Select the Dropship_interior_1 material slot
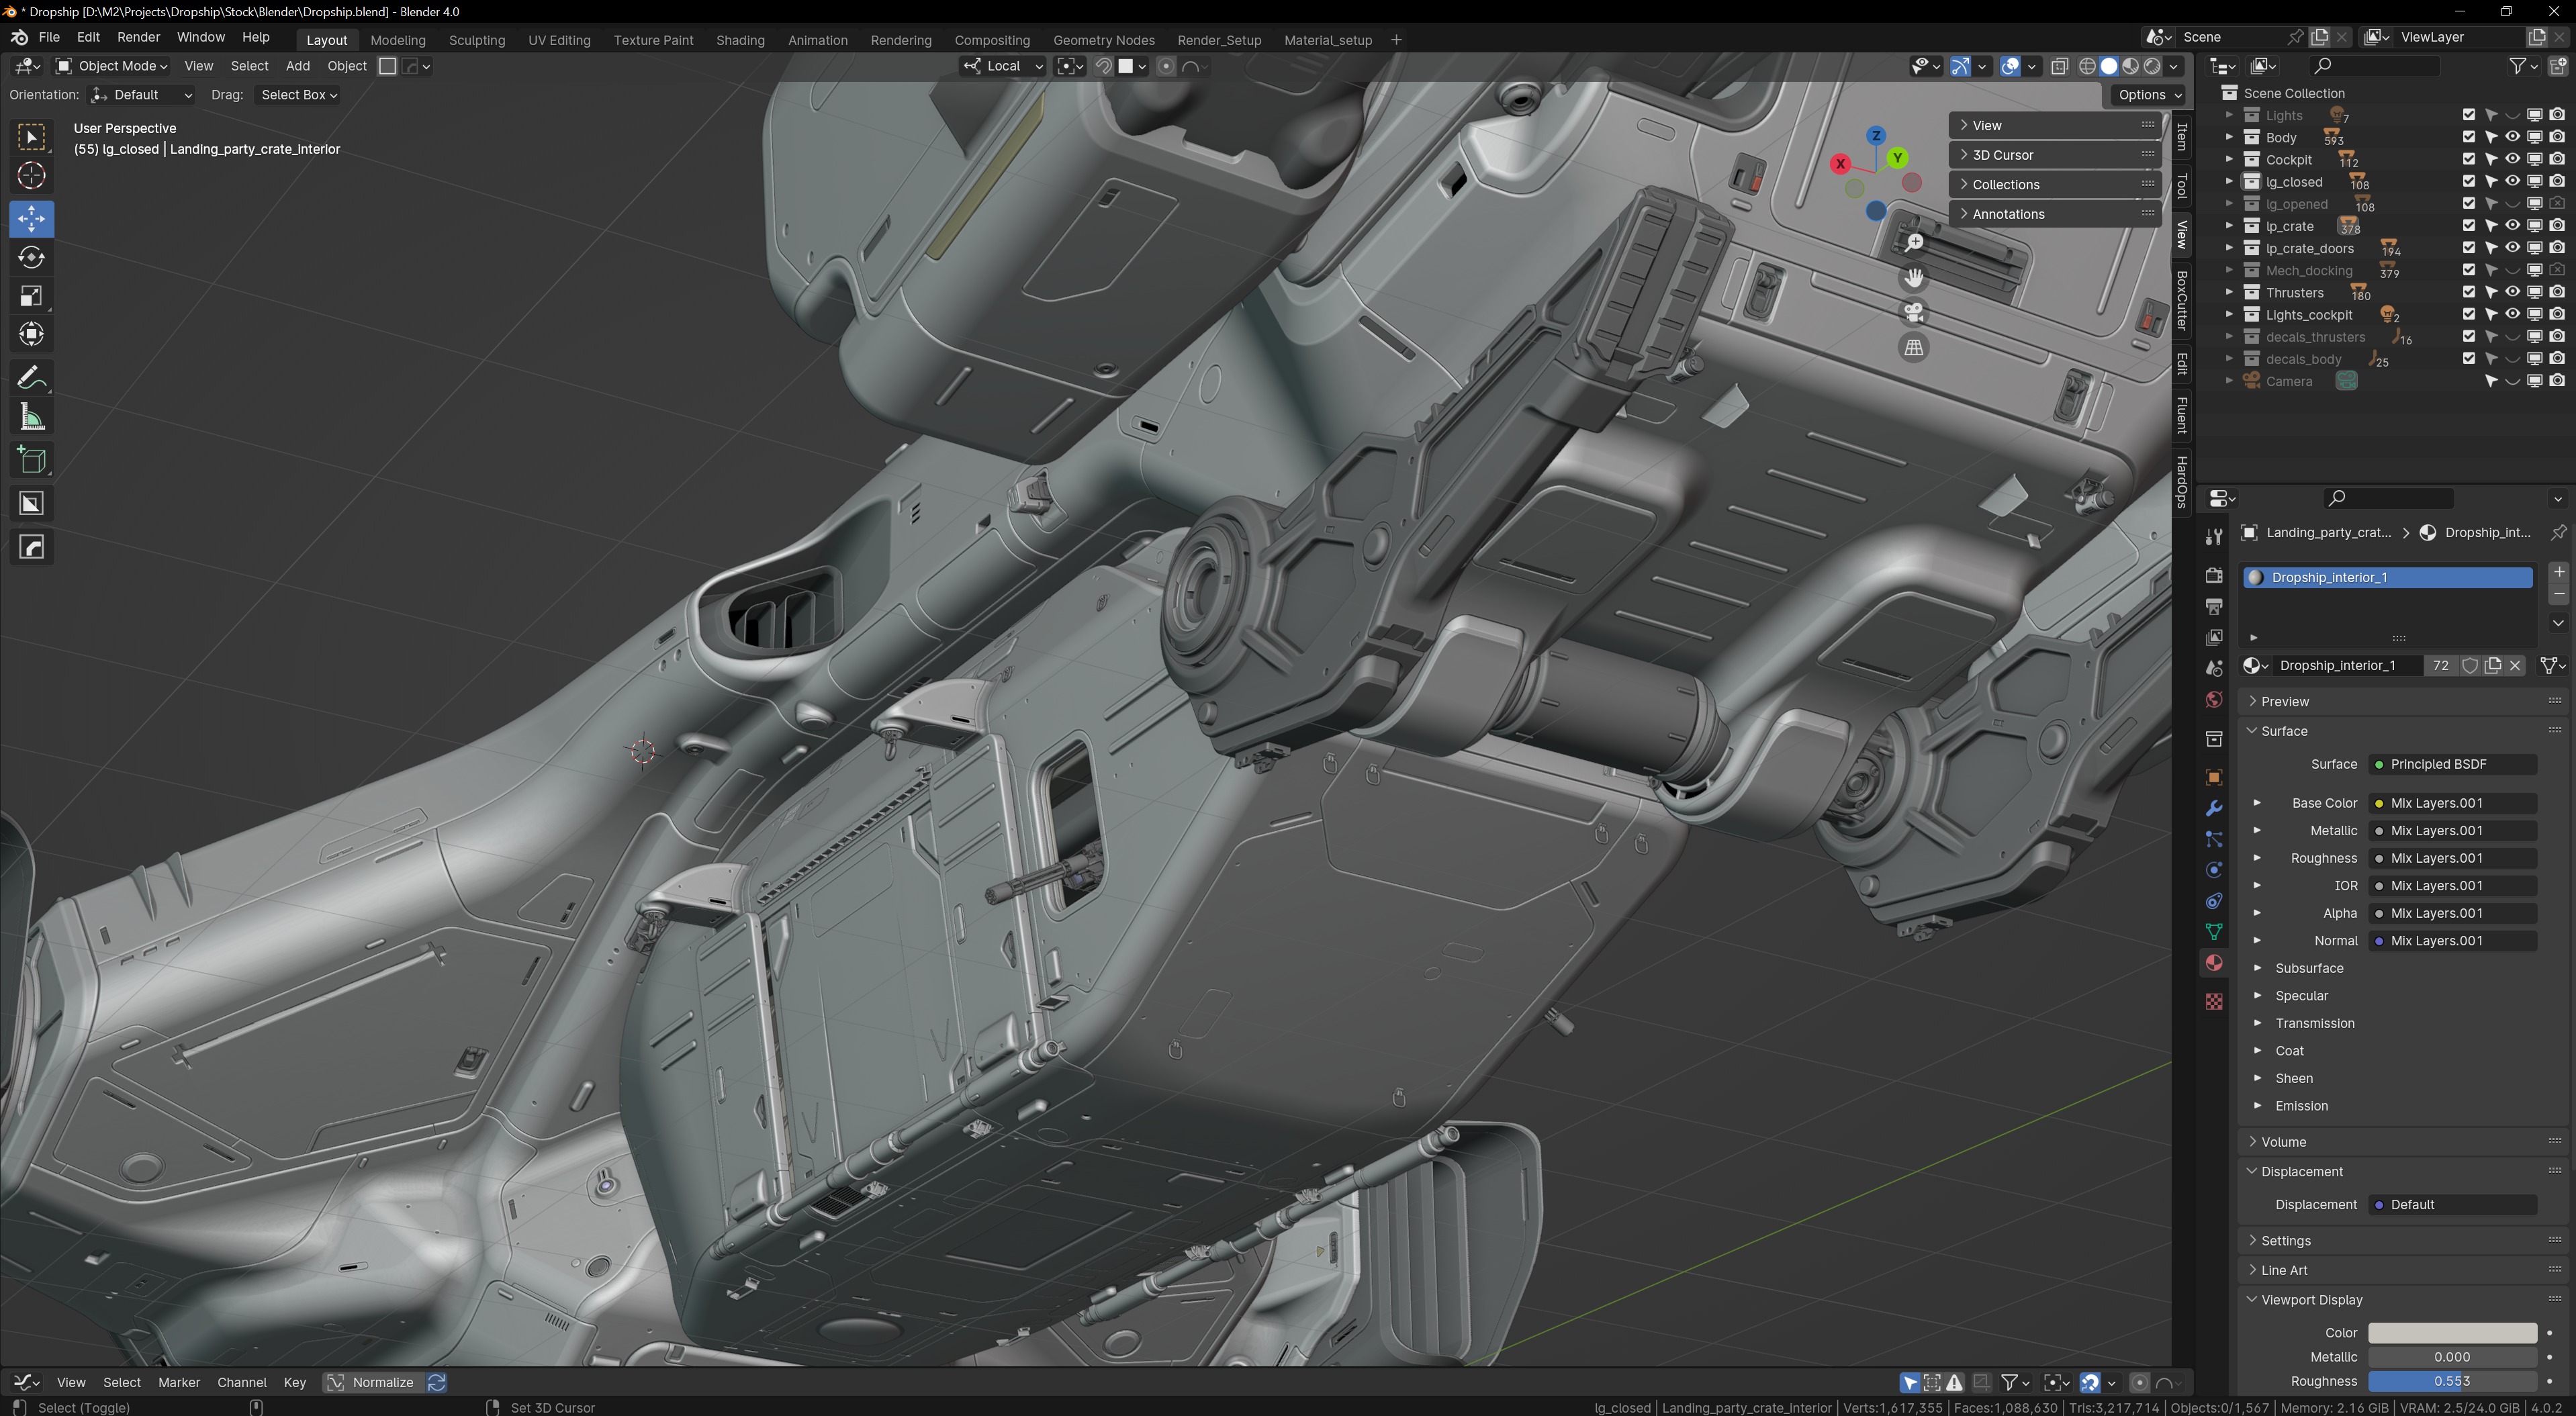 click(2387, 577)
